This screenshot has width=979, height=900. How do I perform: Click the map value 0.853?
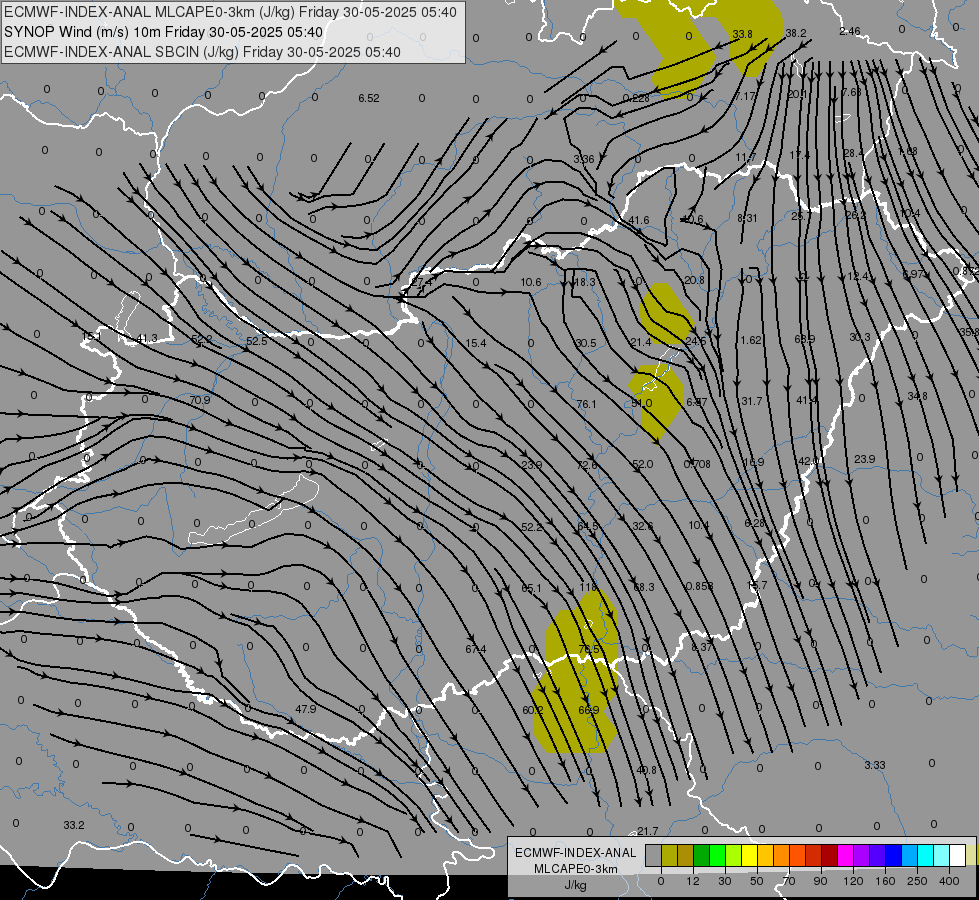coord(699,586)
